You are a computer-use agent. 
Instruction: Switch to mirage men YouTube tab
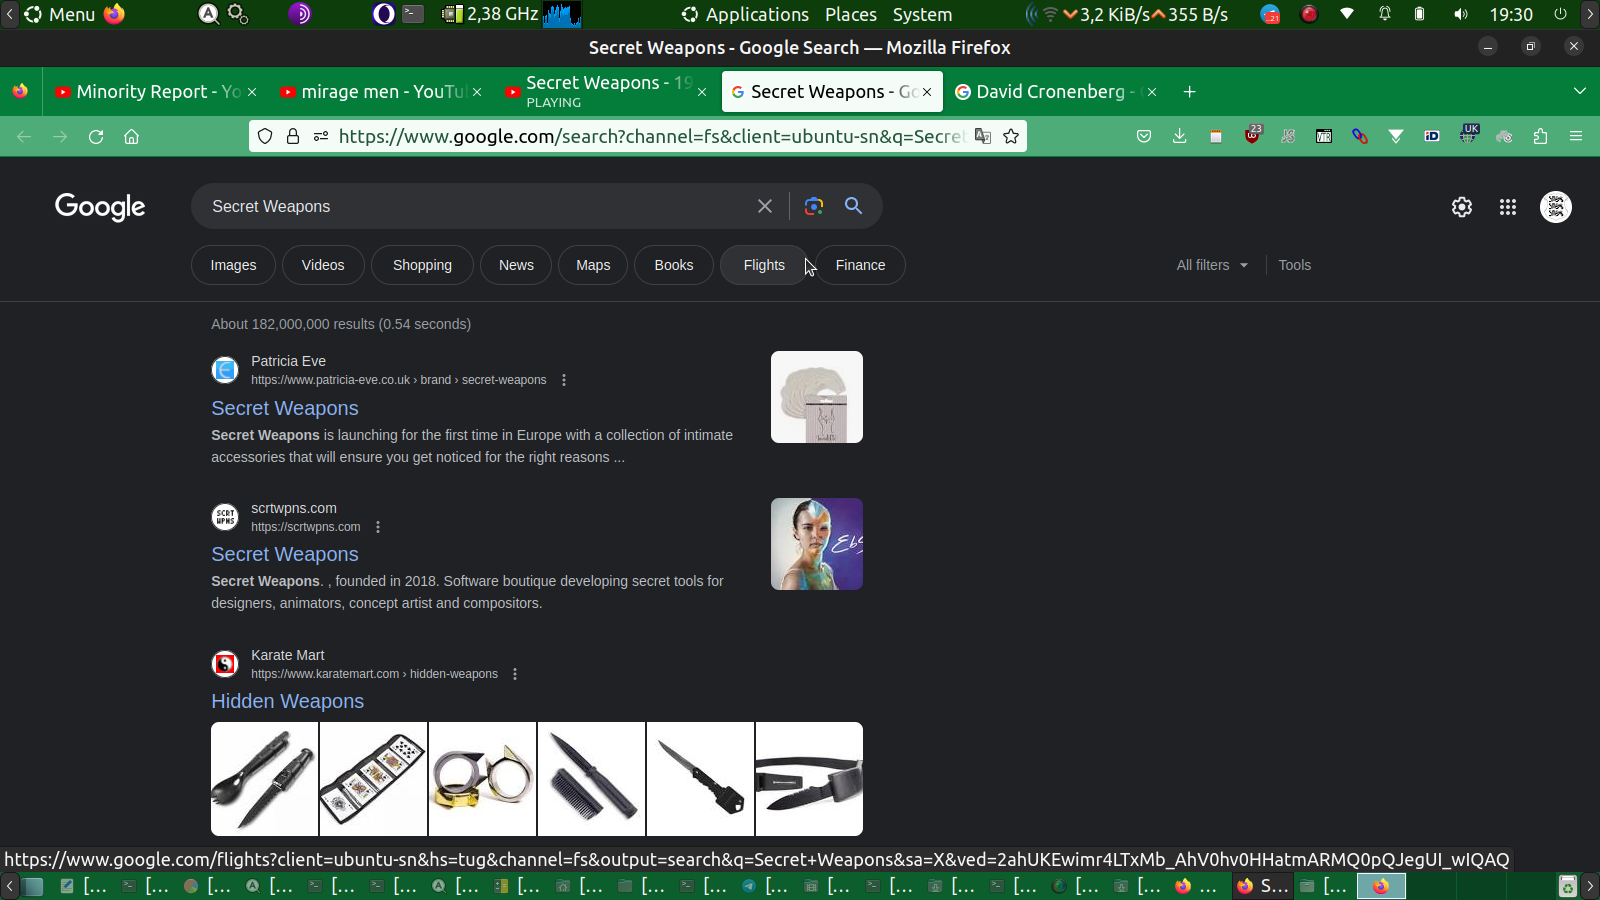click(380, 92)
